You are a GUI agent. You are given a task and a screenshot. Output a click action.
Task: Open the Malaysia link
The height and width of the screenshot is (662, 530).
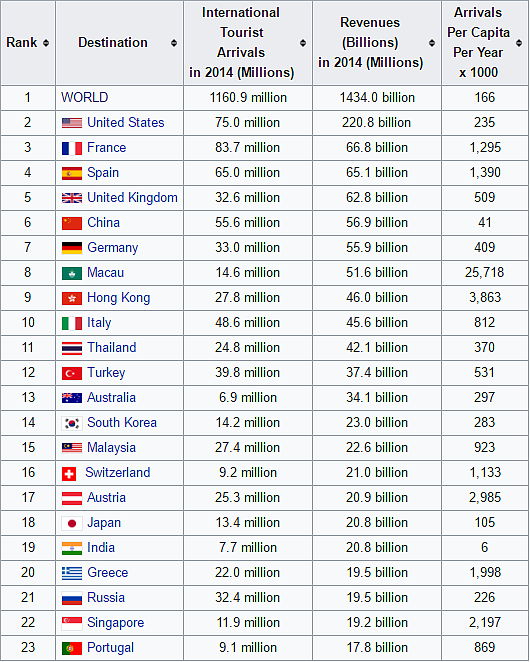click(111, 448)
